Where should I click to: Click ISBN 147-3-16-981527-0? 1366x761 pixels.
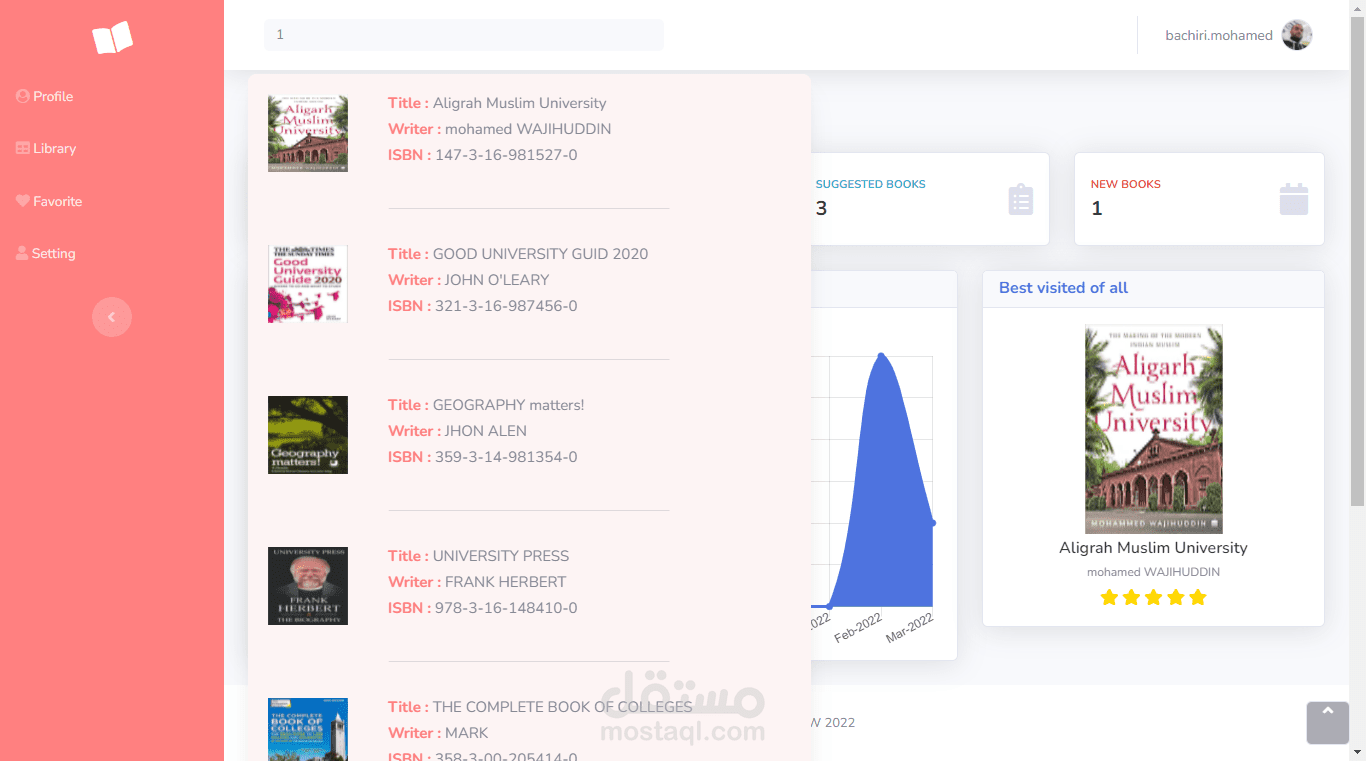tap(506, 155)
